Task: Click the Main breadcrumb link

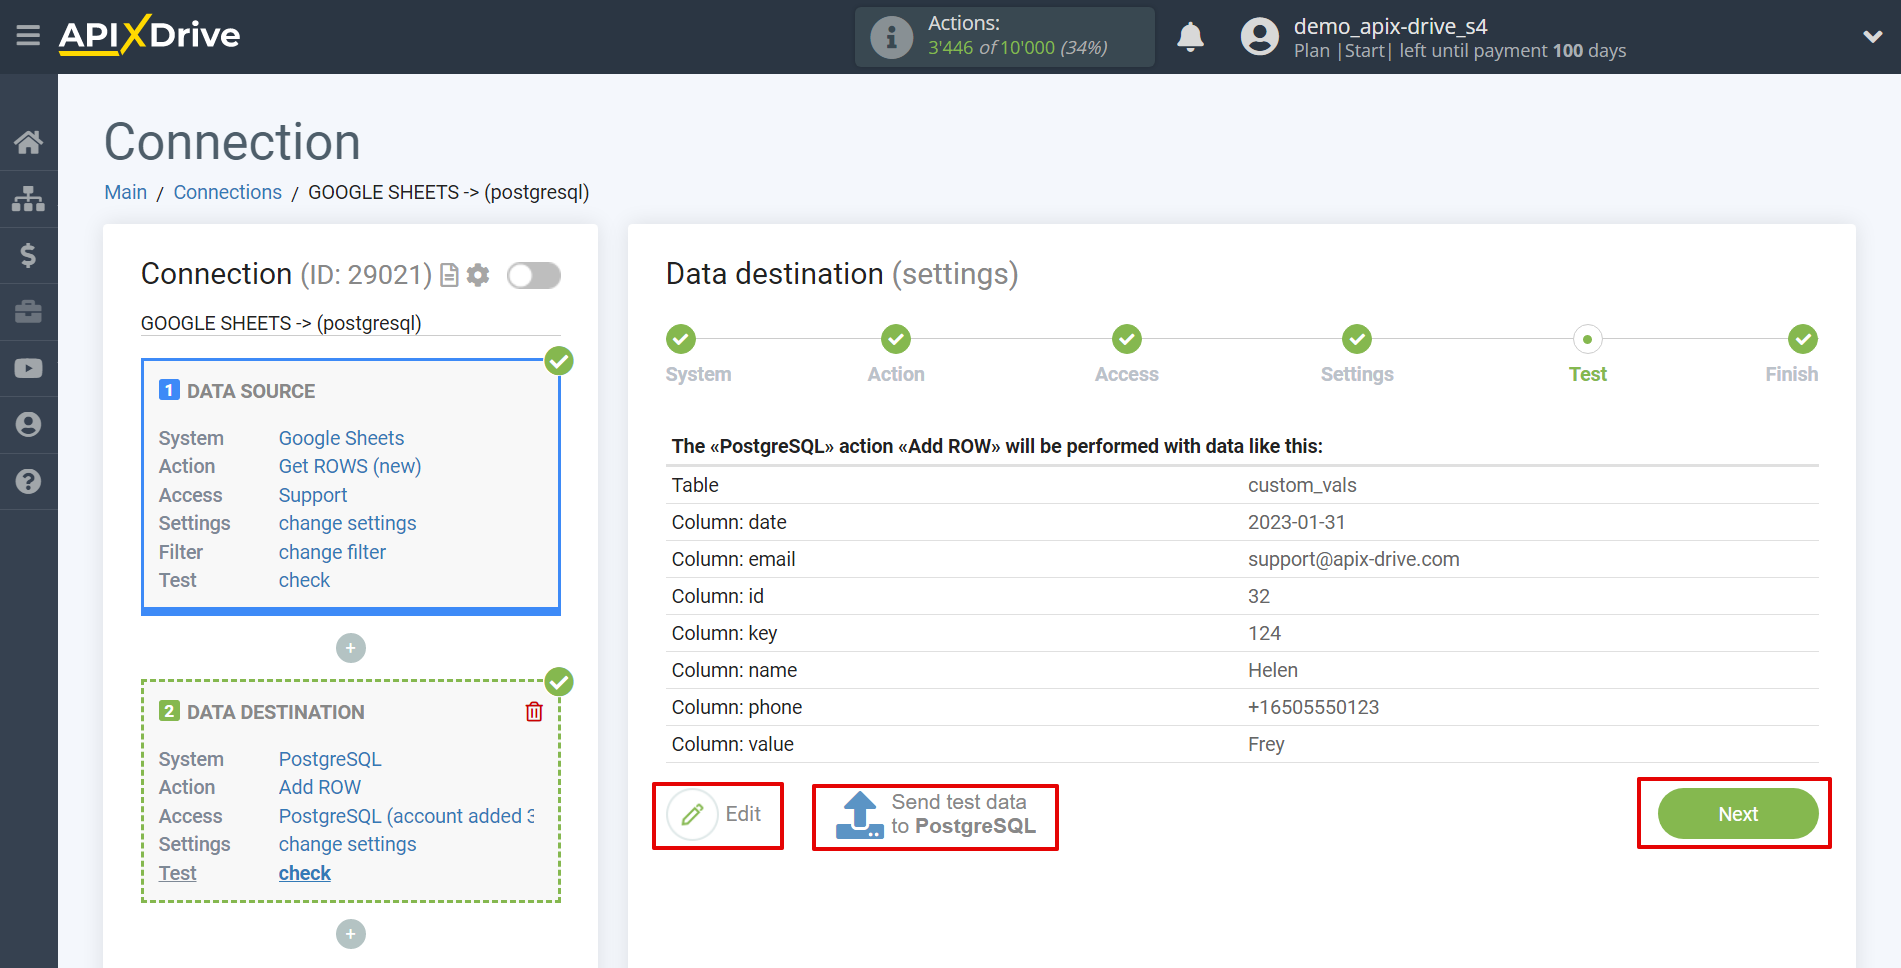Action: click(x=126, y=192)
